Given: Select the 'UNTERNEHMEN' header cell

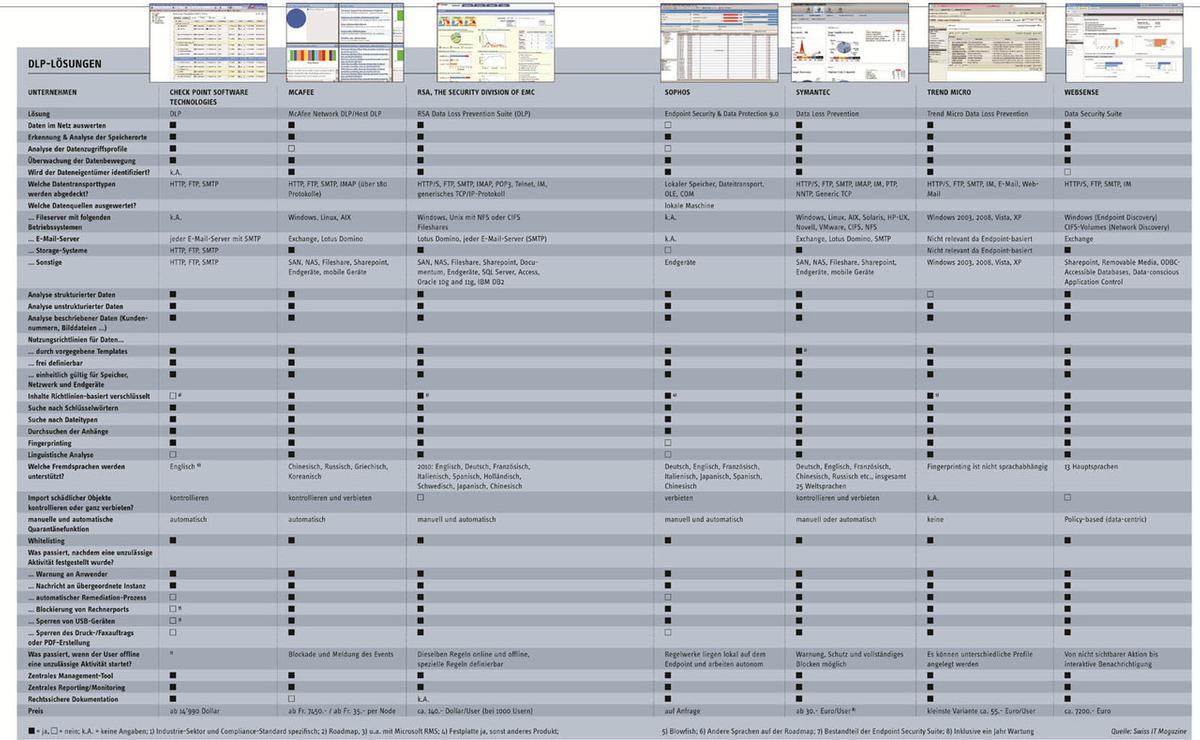Looking at the screenshot, I should [52, 91].
